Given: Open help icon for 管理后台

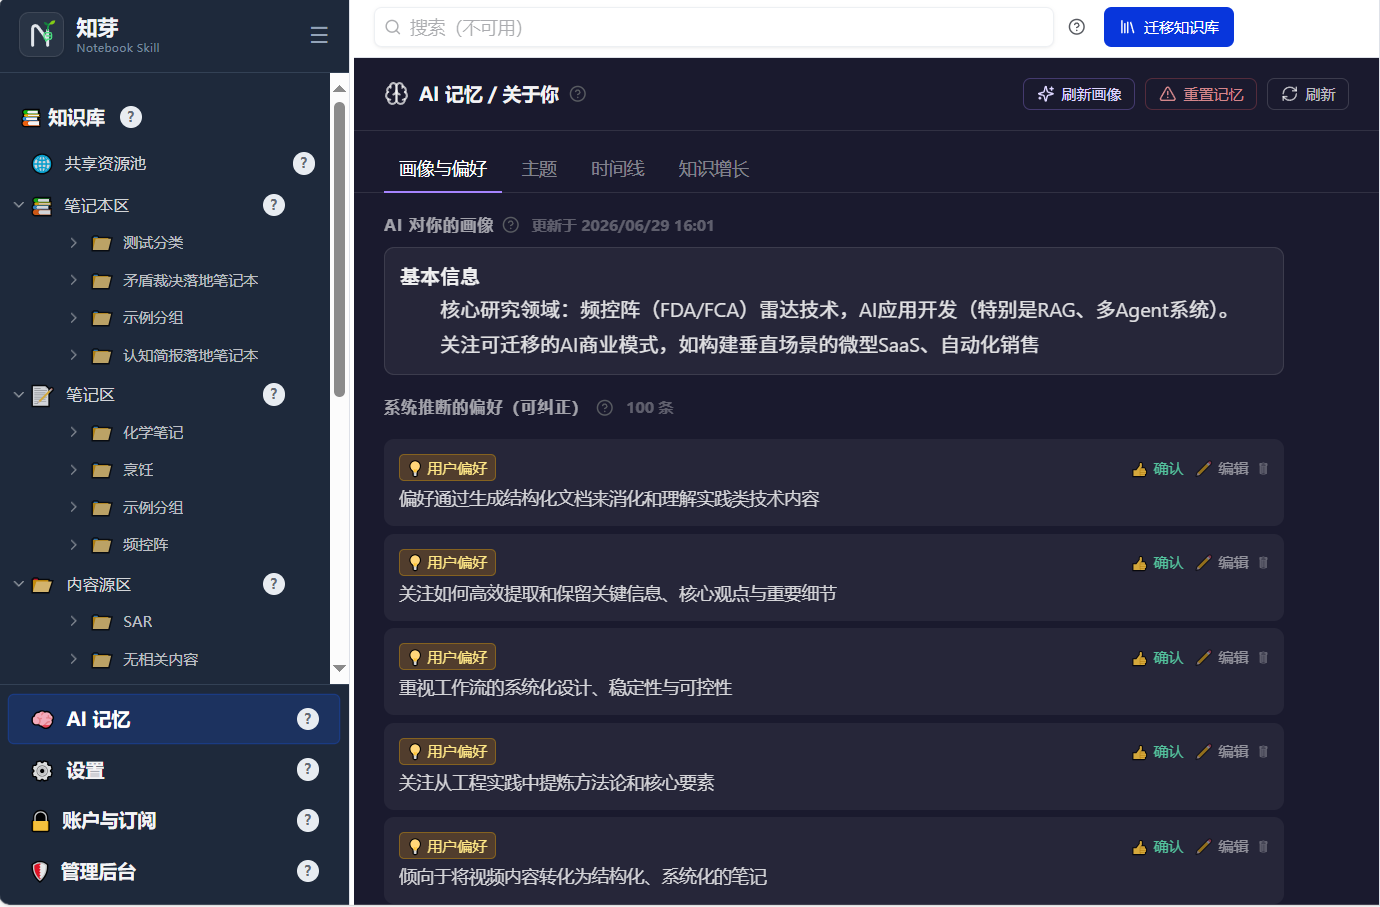Looking at the screenshot, I should point(308,871).
